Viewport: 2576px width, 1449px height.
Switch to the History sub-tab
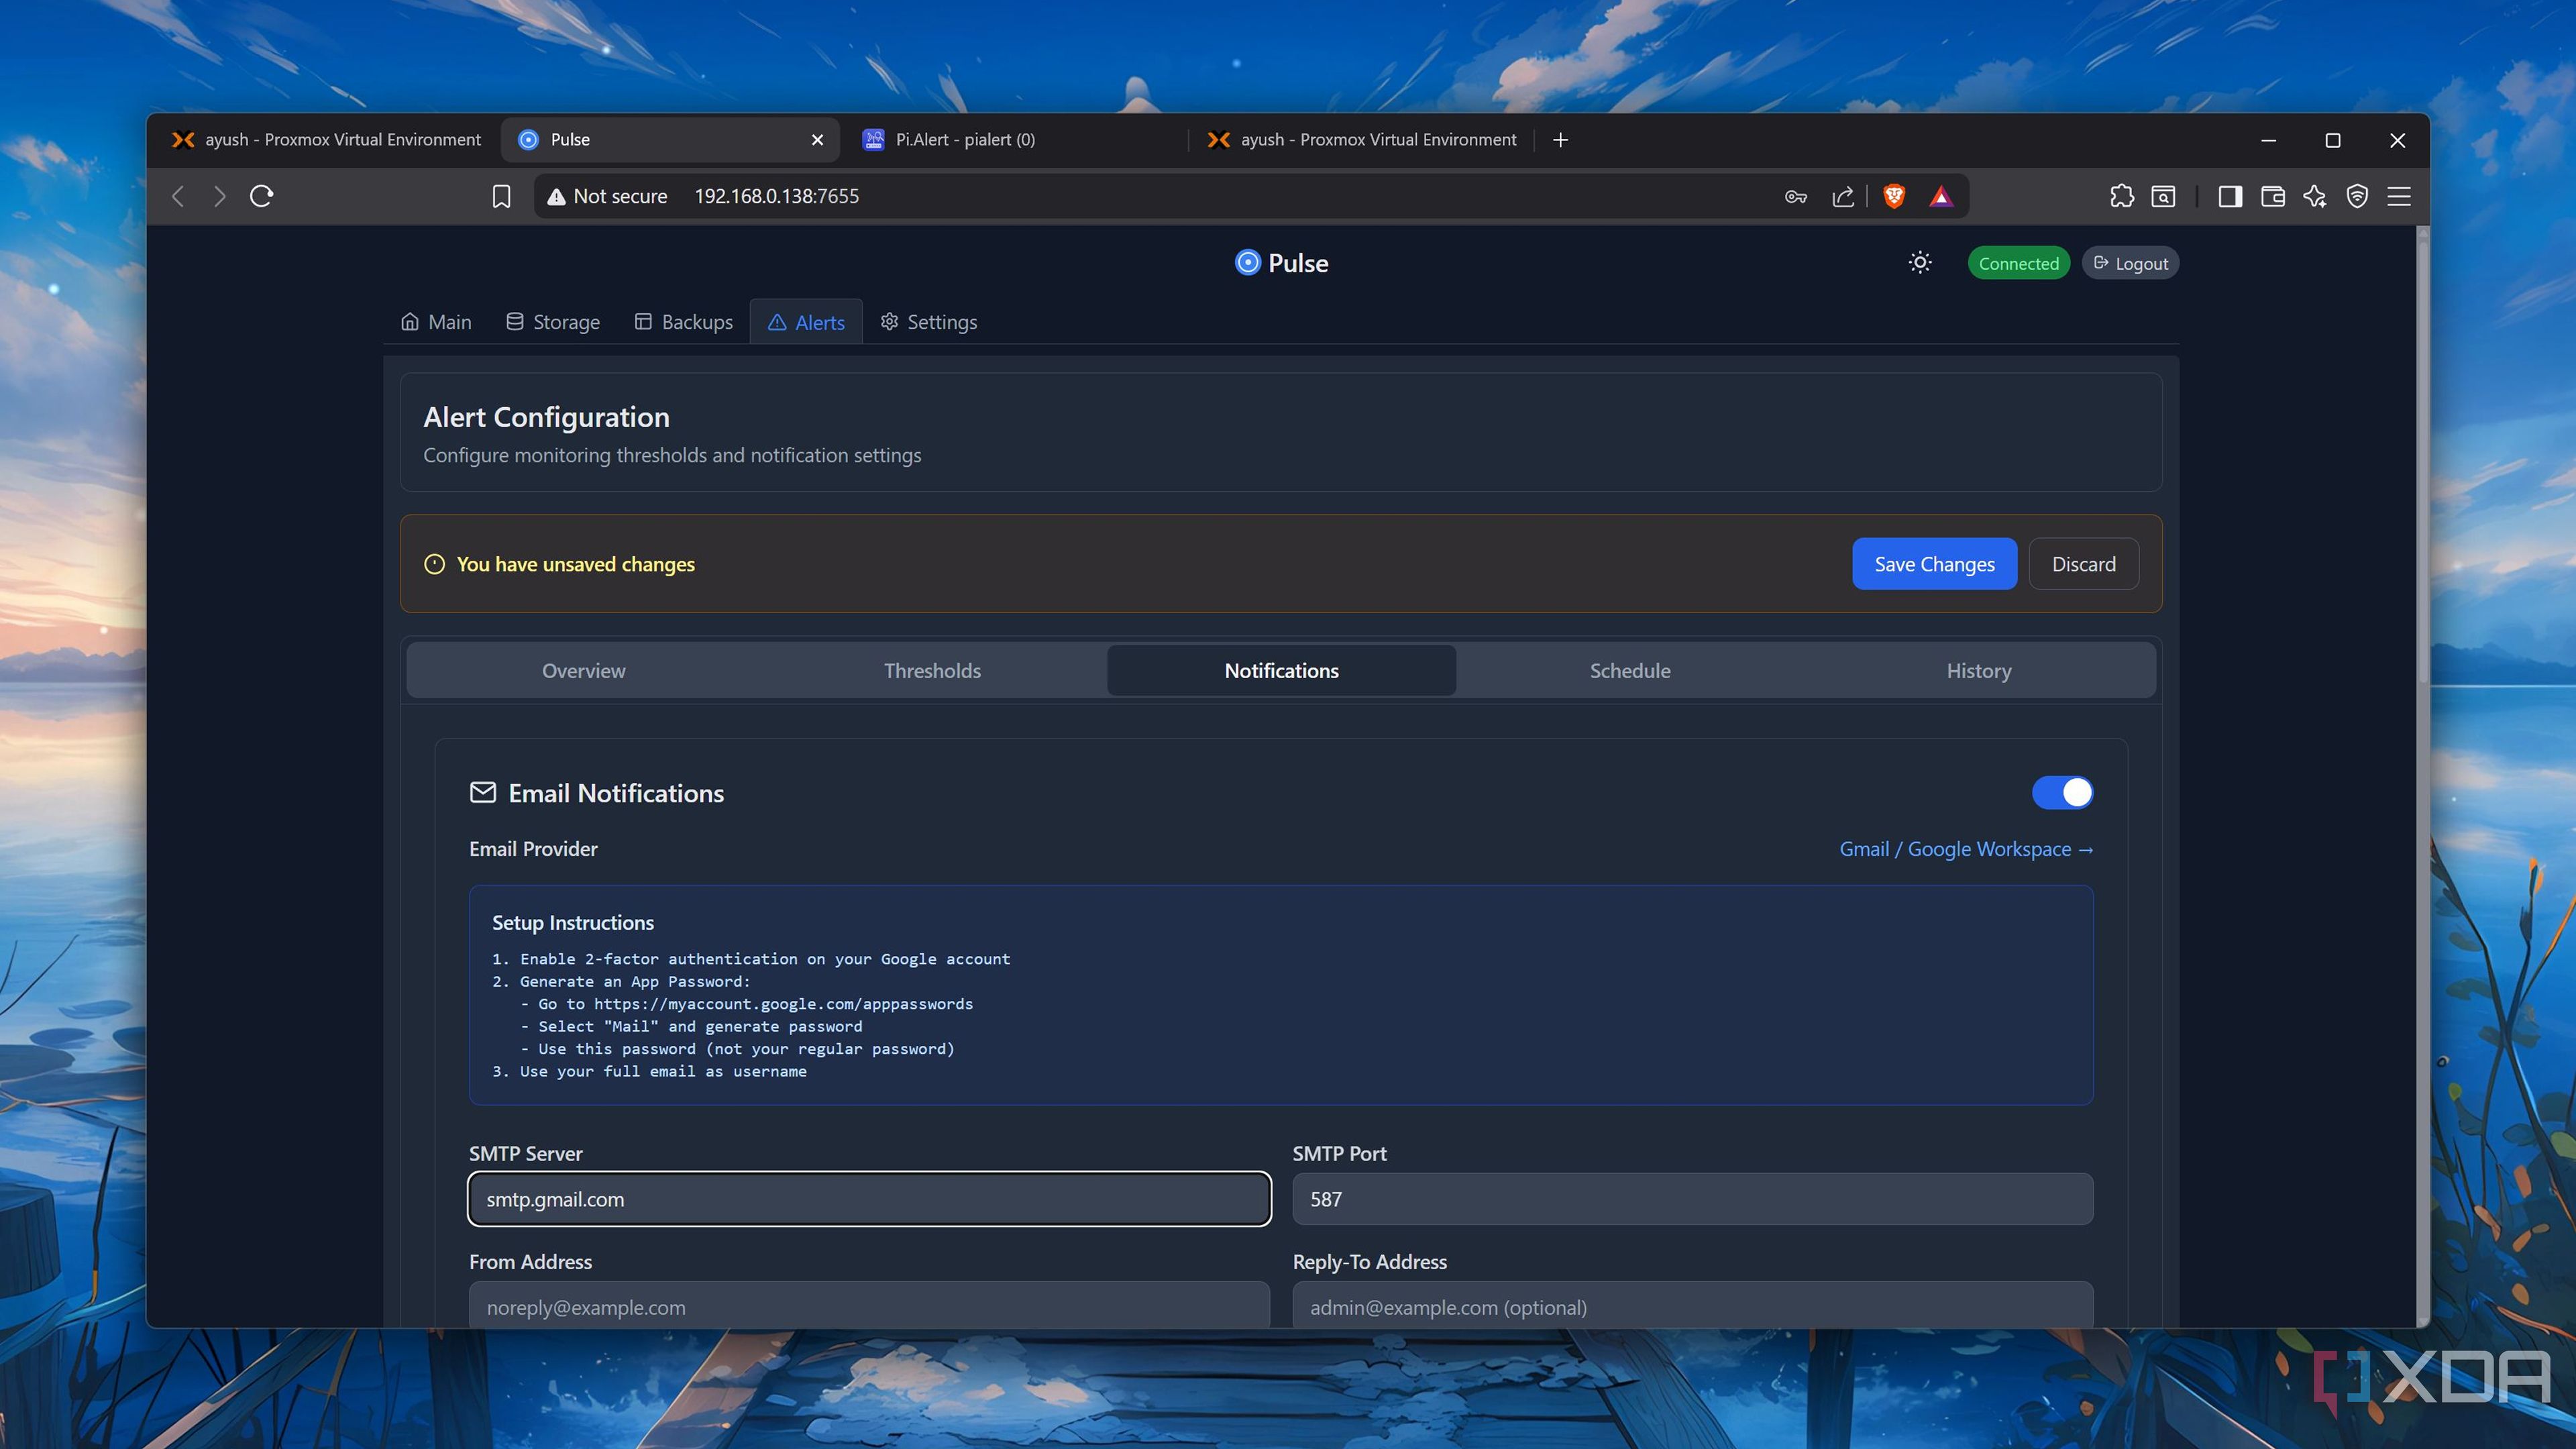(1979, 670)
